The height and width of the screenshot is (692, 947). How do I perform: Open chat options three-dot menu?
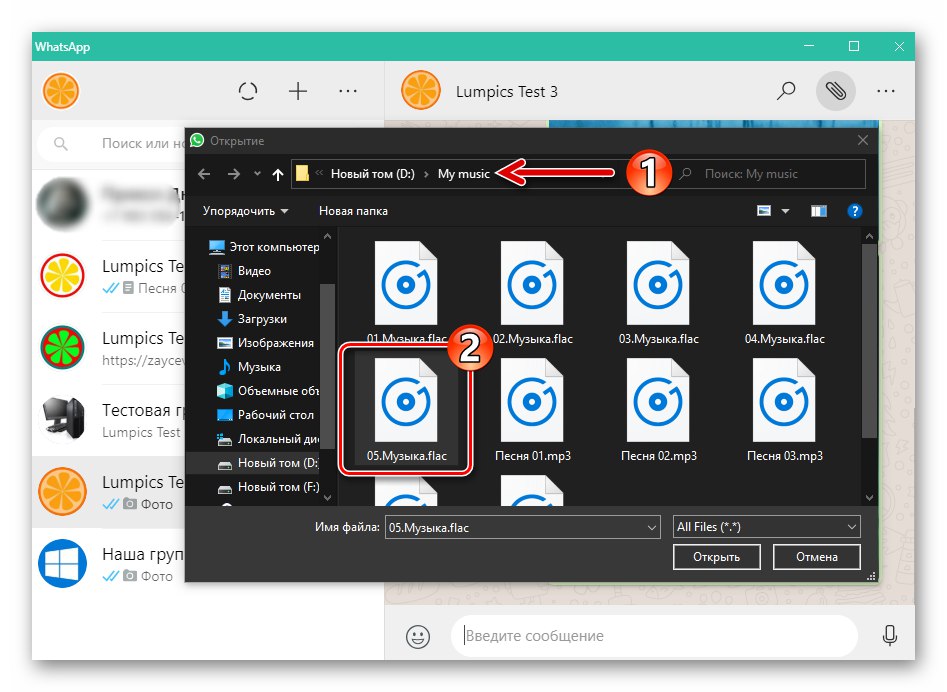[x=885, y=91]
